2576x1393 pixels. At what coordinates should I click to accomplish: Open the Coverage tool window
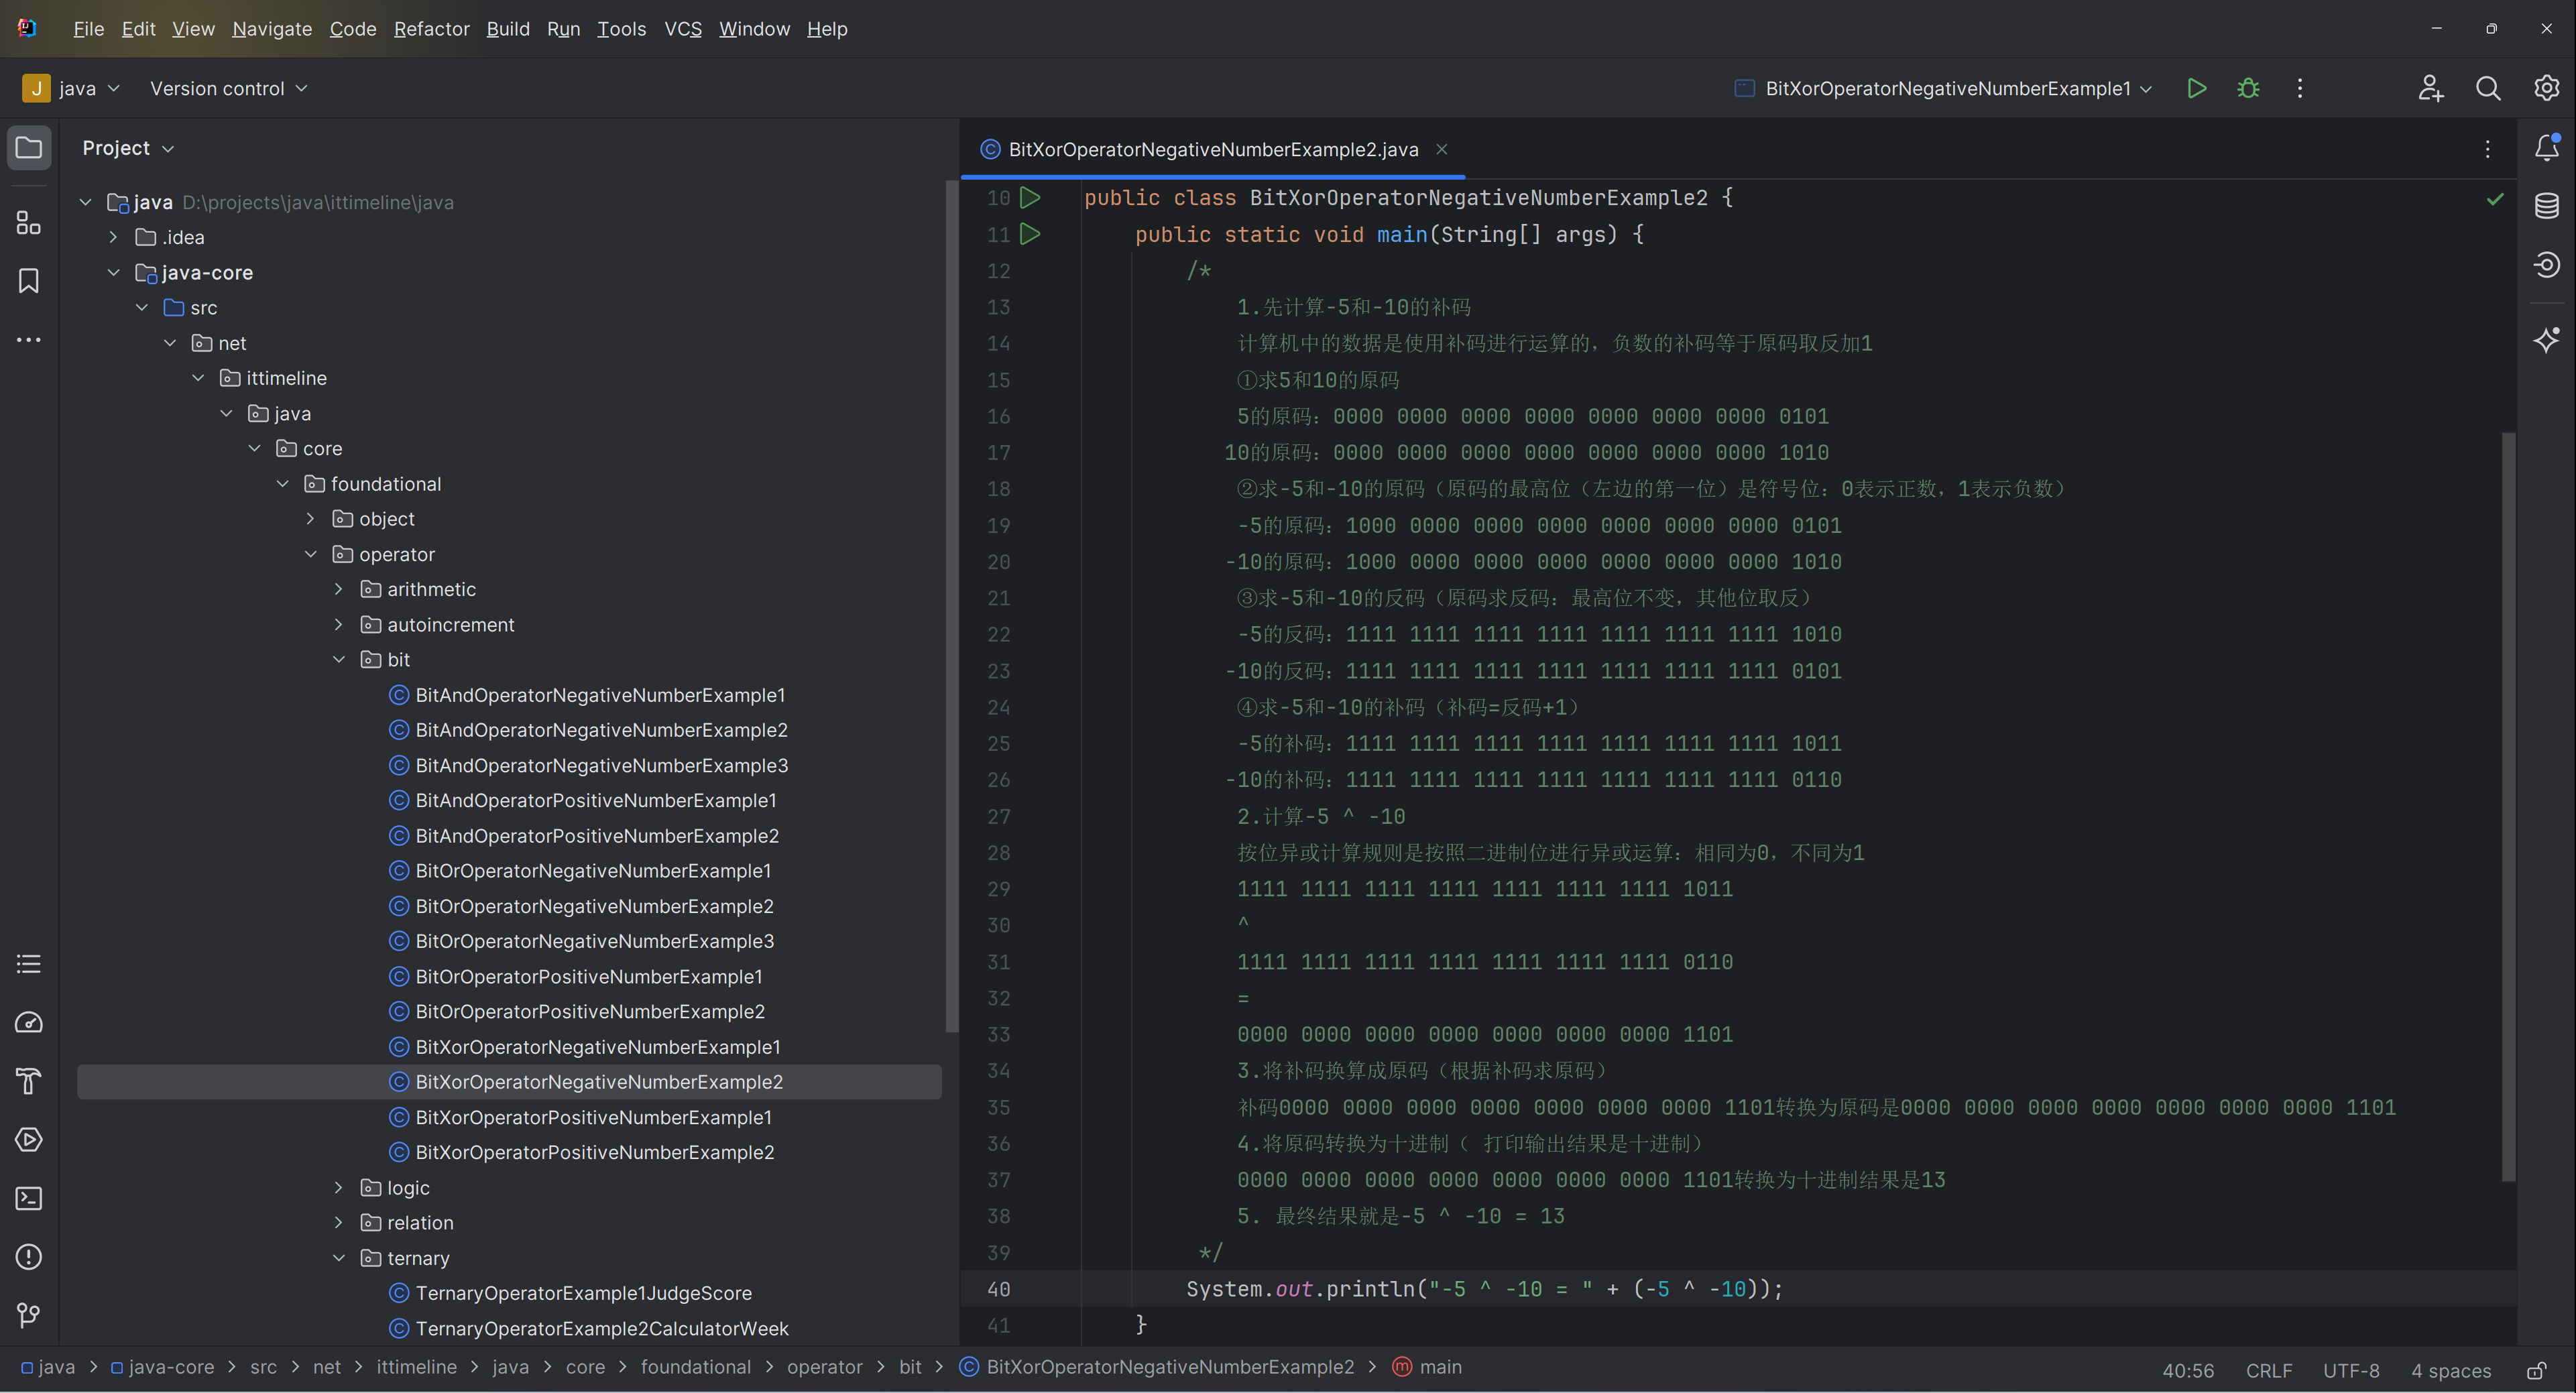[2547, 264]
